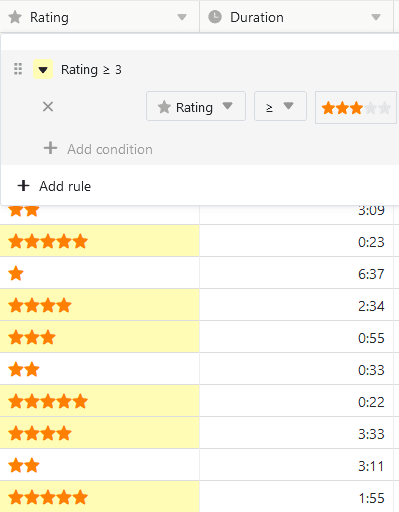Select the duration cell showing 2:34
Screen dimensions: 399x512
coord(296,306)
